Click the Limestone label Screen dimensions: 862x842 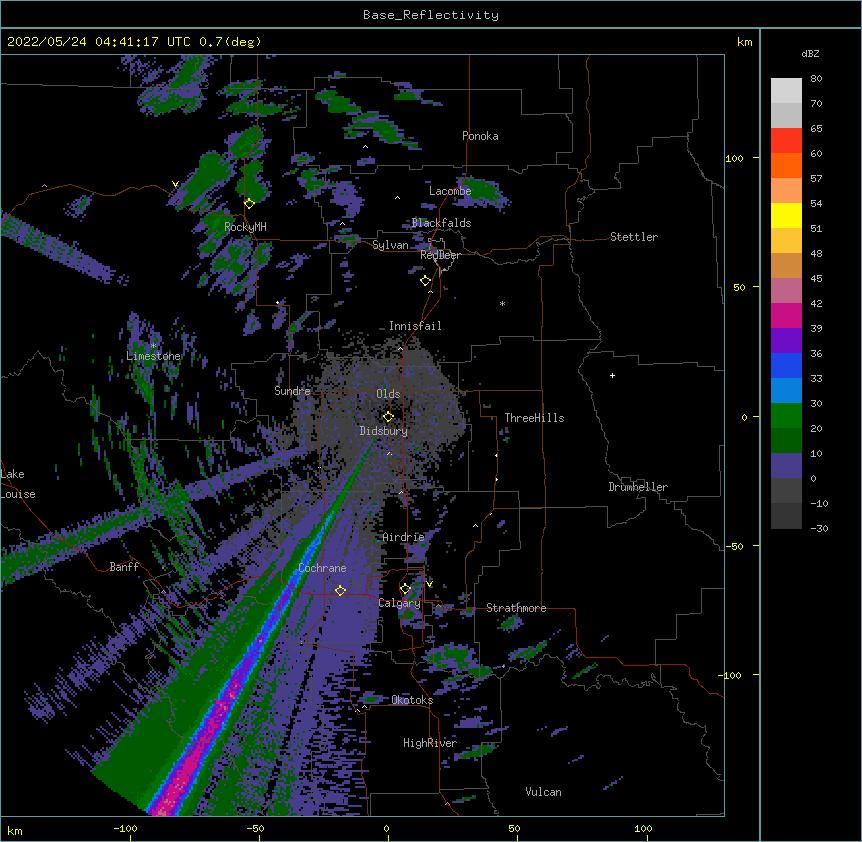point(153,356)
